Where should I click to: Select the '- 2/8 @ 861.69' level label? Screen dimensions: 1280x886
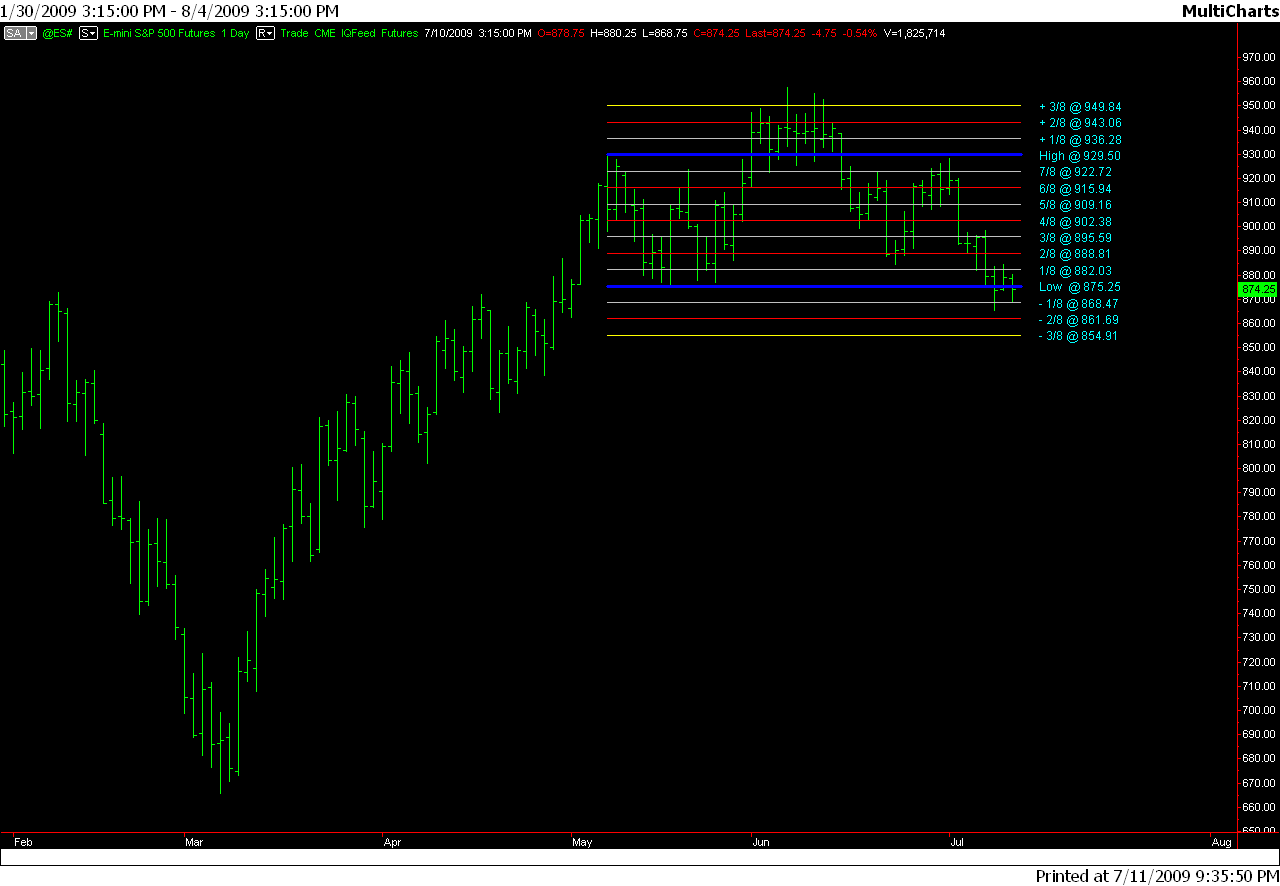click(1078, 320)
